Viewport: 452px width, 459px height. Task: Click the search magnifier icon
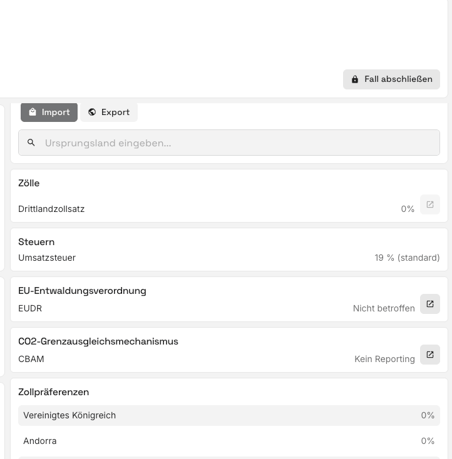pos(31,142)
